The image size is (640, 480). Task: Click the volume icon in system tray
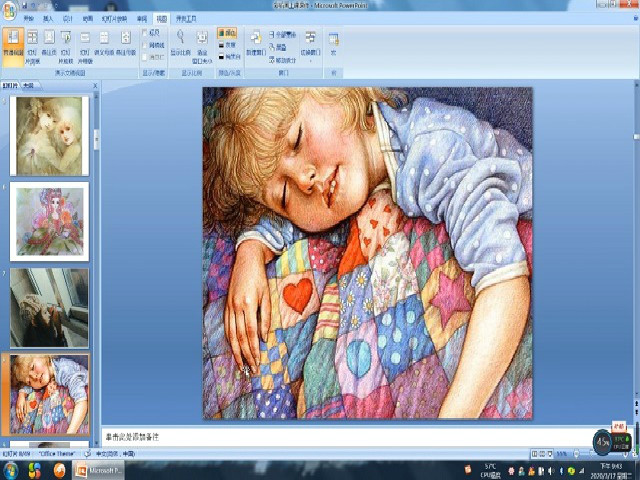(551, 471)
